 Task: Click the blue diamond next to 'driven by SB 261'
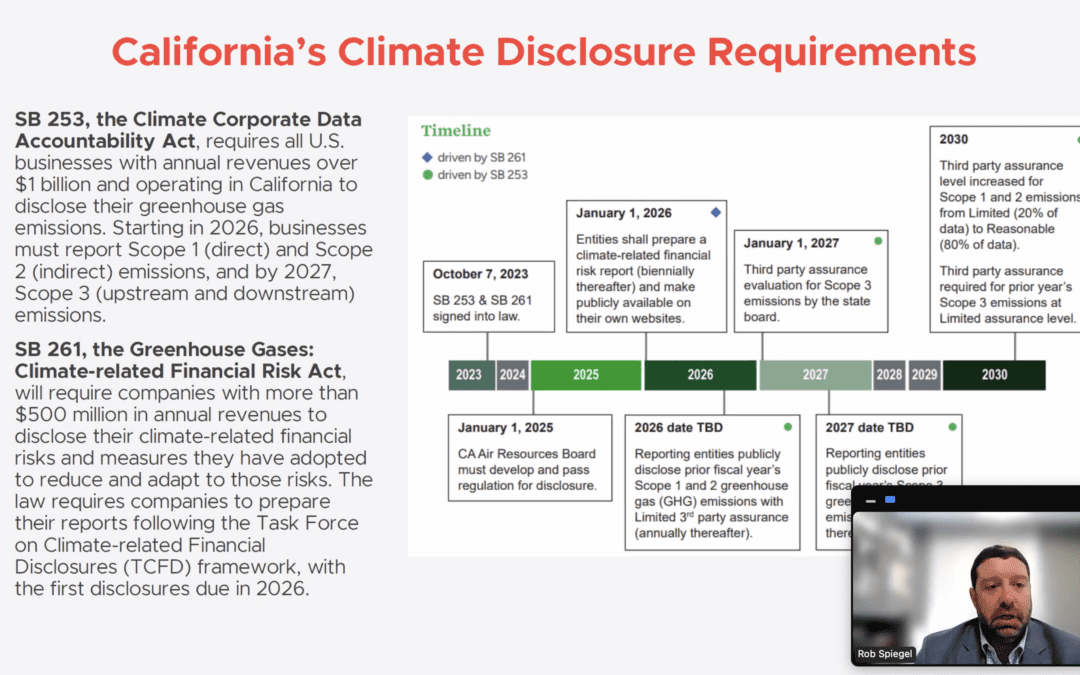427,158
